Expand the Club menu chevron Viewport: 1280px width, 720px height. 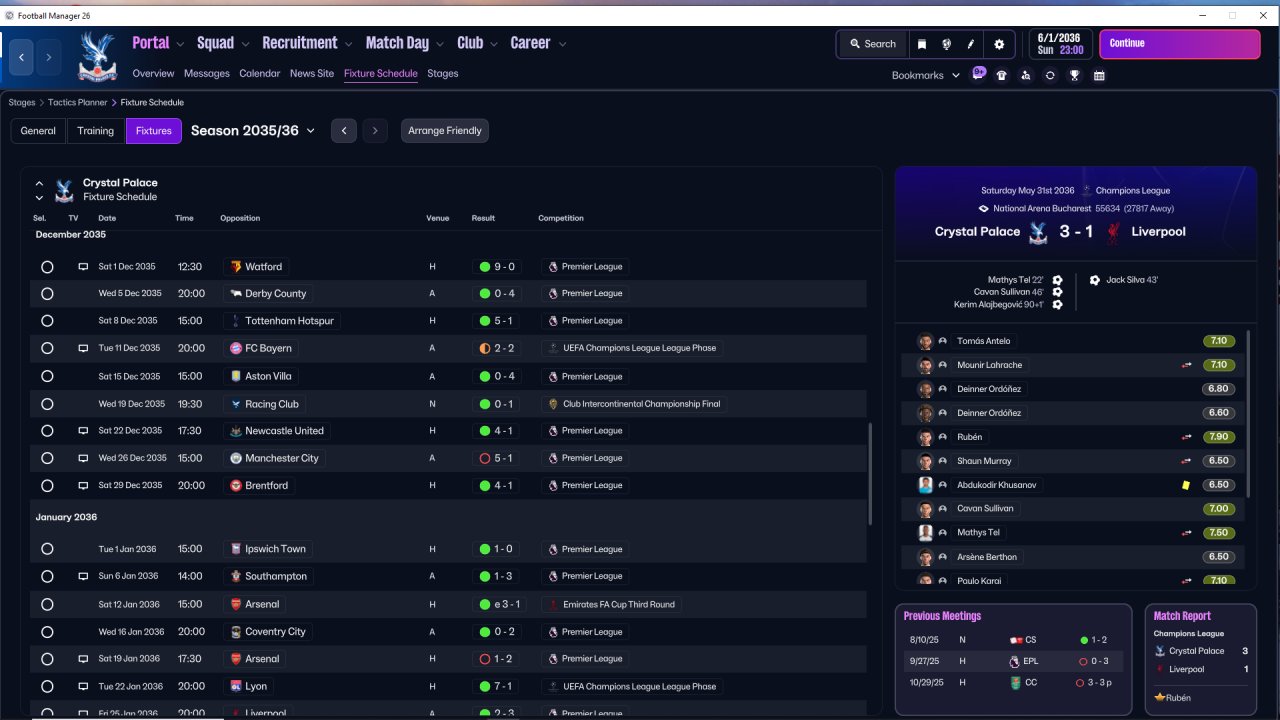(x=494, y=44)
